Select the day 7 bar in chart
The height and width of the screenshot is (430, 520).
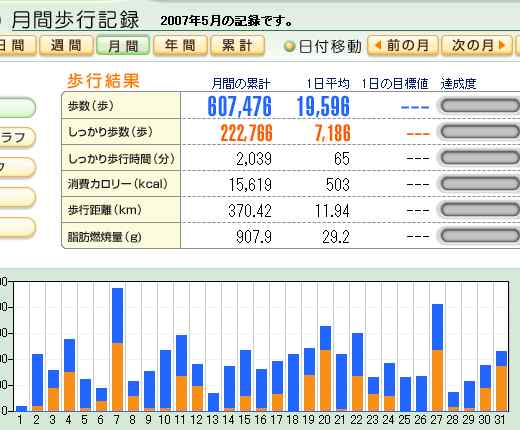117,349
